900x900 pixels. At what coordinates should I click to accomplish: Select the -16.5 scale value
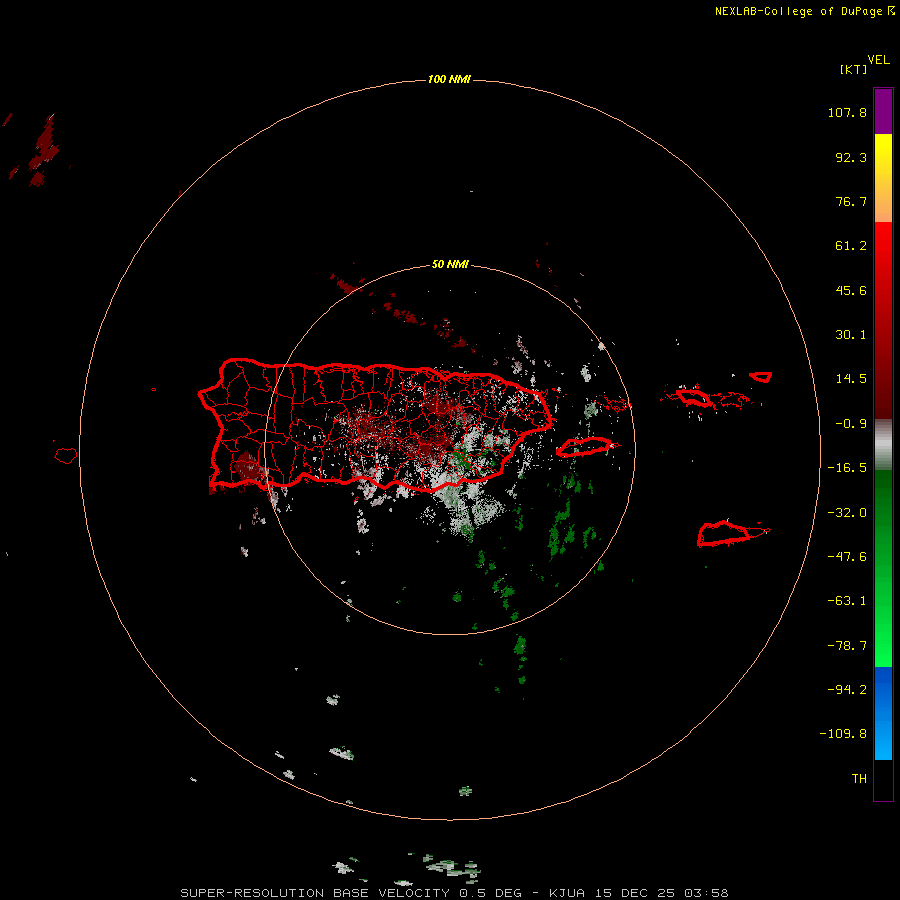pos(847,468)
